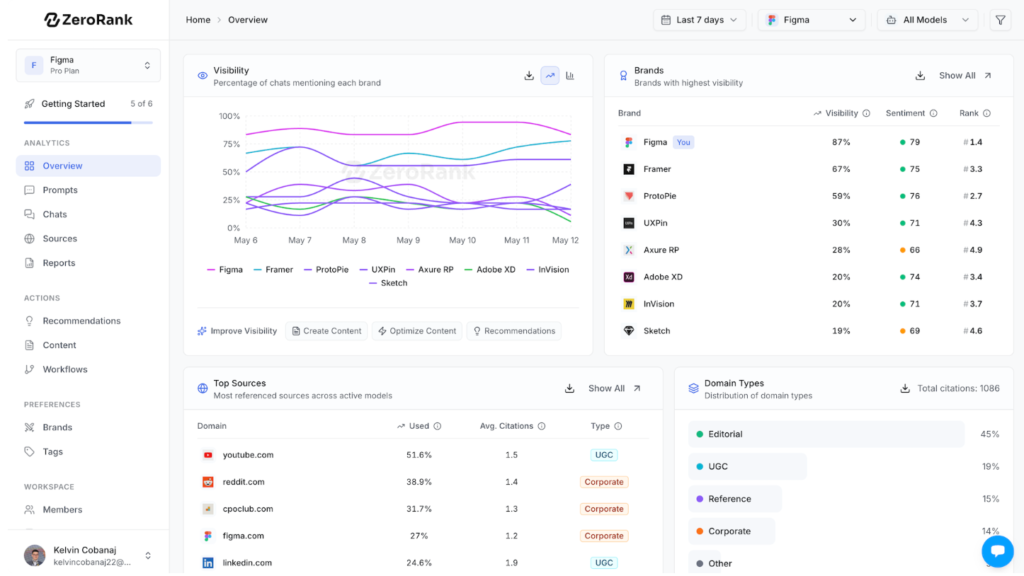Screen dimensions: 1024x576
Task: Toggle Figma series in chart legend
Action: point(225,270)
